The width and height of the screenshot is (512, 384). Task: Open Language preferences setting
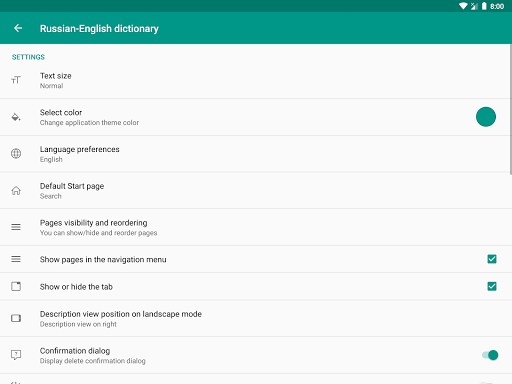point(256,154)
